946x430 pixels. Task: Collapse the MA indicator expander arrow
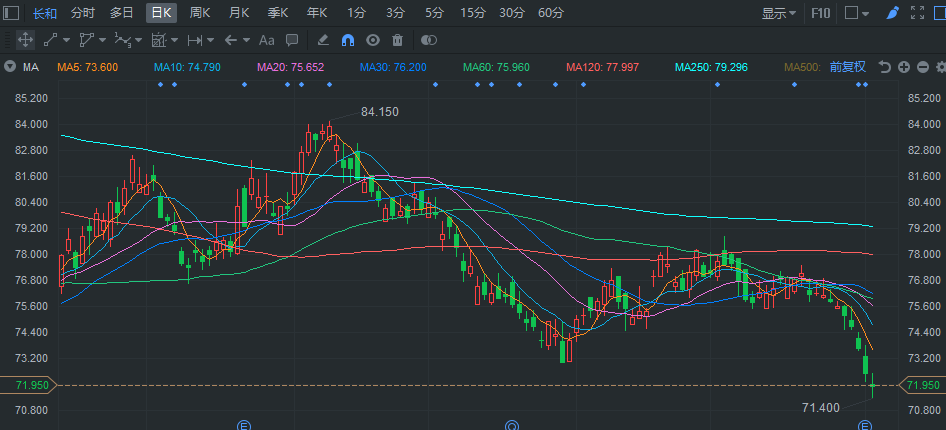(x=10, y=67)
